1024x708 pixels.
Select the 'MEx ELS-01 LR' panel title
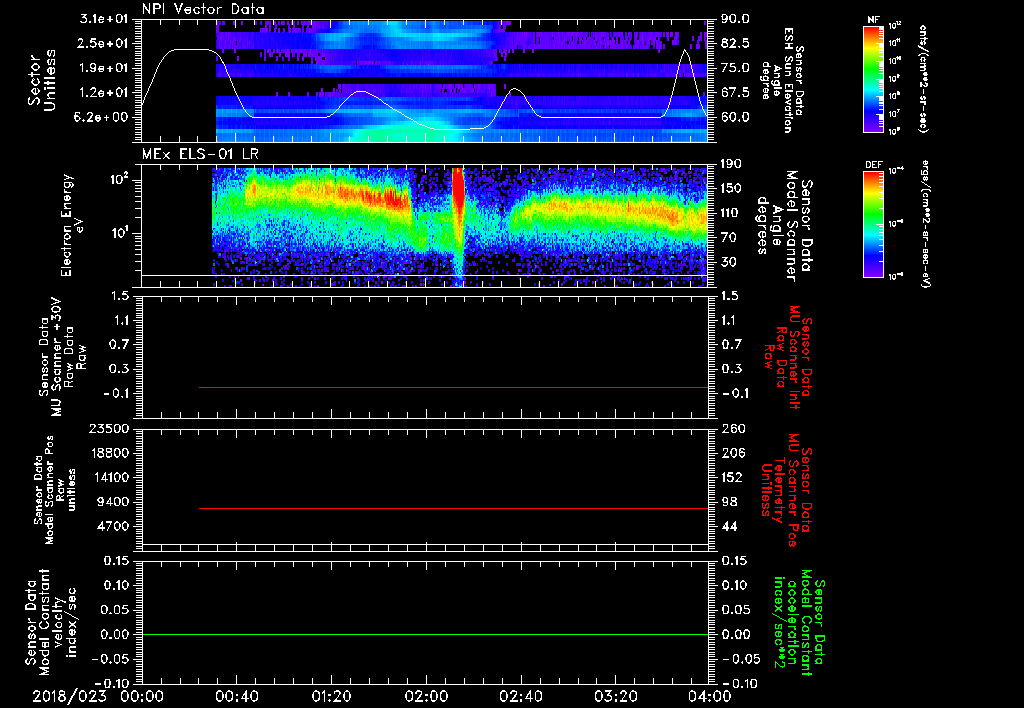point(200,154)
